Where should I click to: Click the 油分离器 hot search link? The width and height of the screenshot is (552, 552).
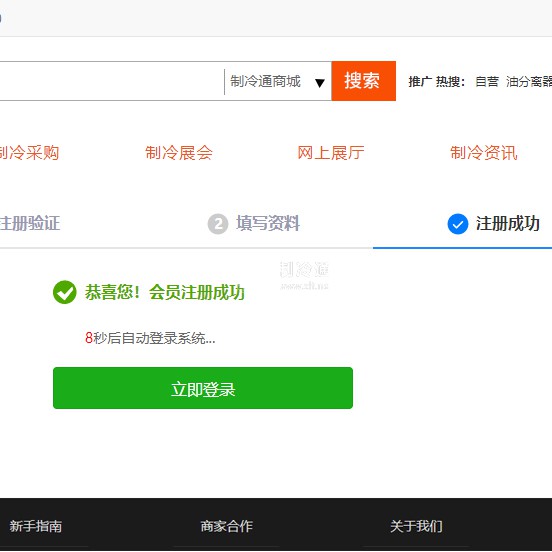click(529, 82)
